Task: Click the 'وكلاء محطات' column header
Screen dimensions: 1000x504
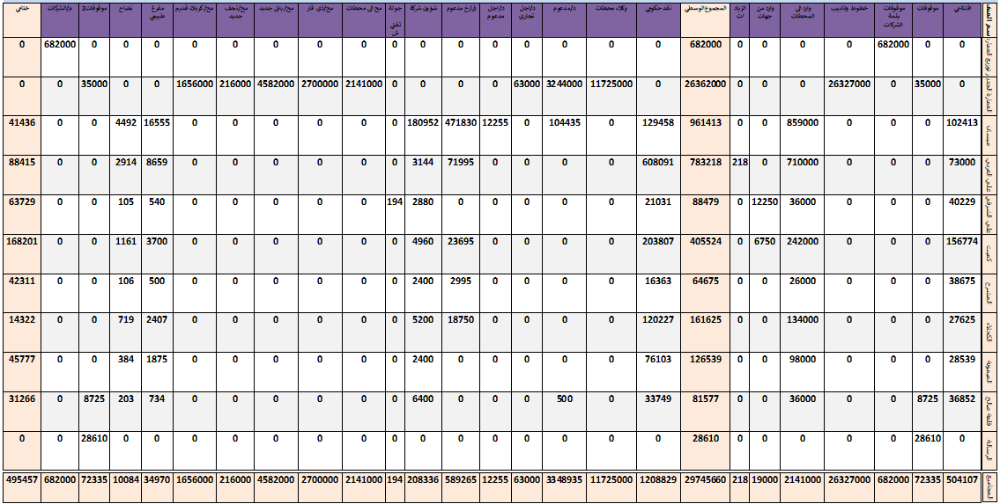Action: (x=610, y=19)
